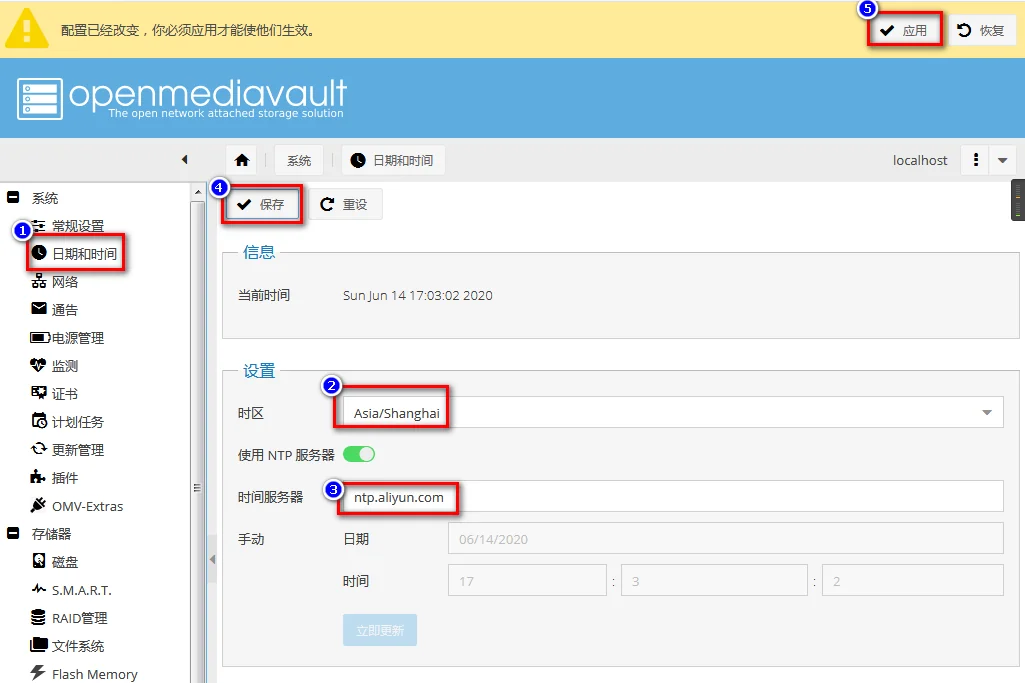This screenshot has height=683, width=1025.
Task: Click the 保存 save button
Action: click(x=261, y=205)
